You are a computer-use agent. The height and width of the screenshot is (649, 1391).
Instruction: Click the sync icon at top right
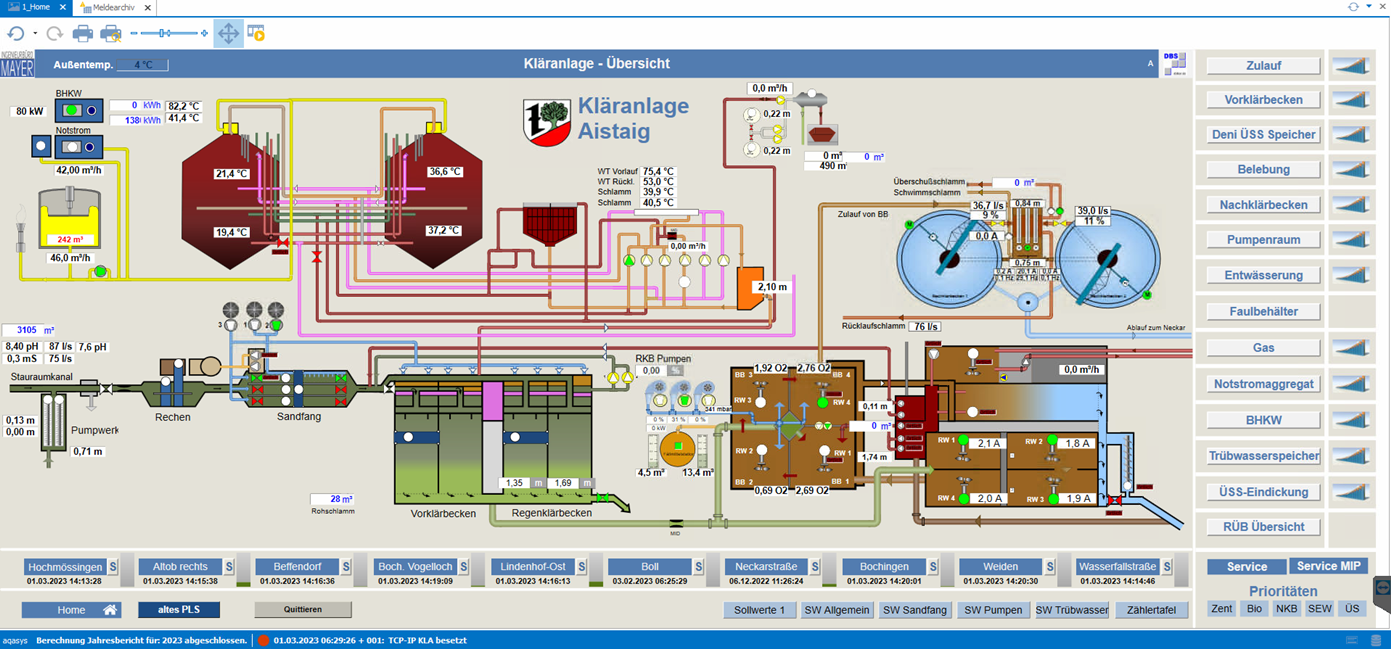[x=1353, y=7]
